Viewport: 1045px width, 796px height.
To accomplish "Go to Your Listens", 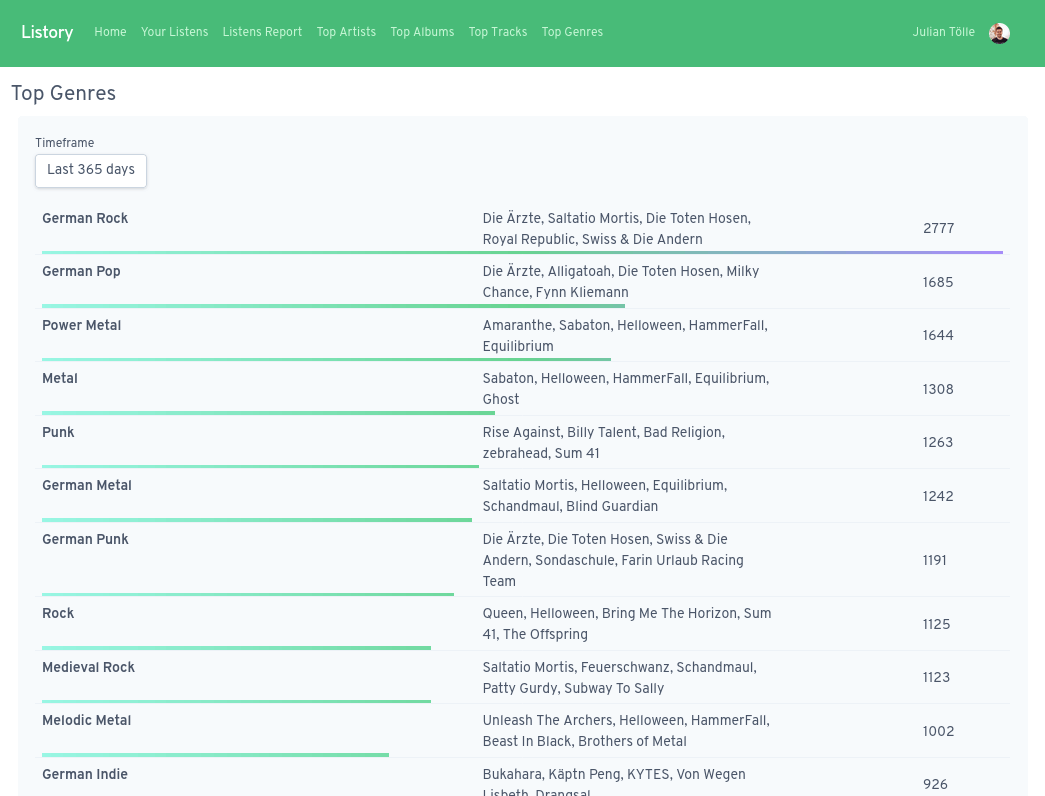I will (174, 32).
